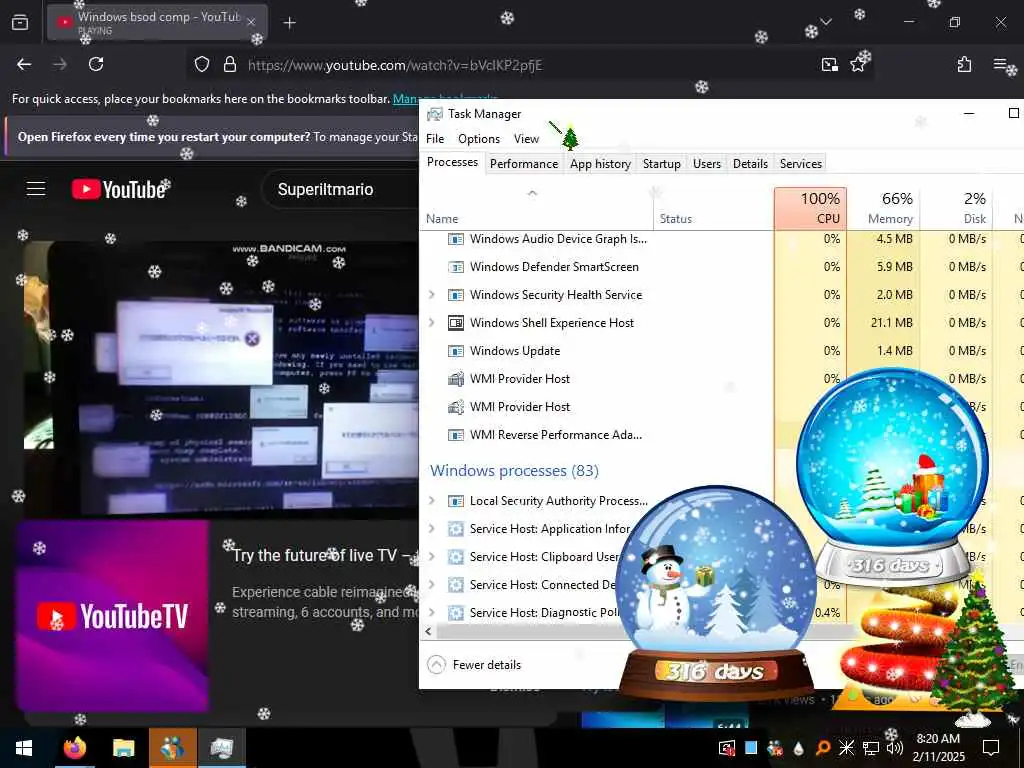Open Task Manager View menu
Screen dimensions: 1024x768
[x=526, y=138]
